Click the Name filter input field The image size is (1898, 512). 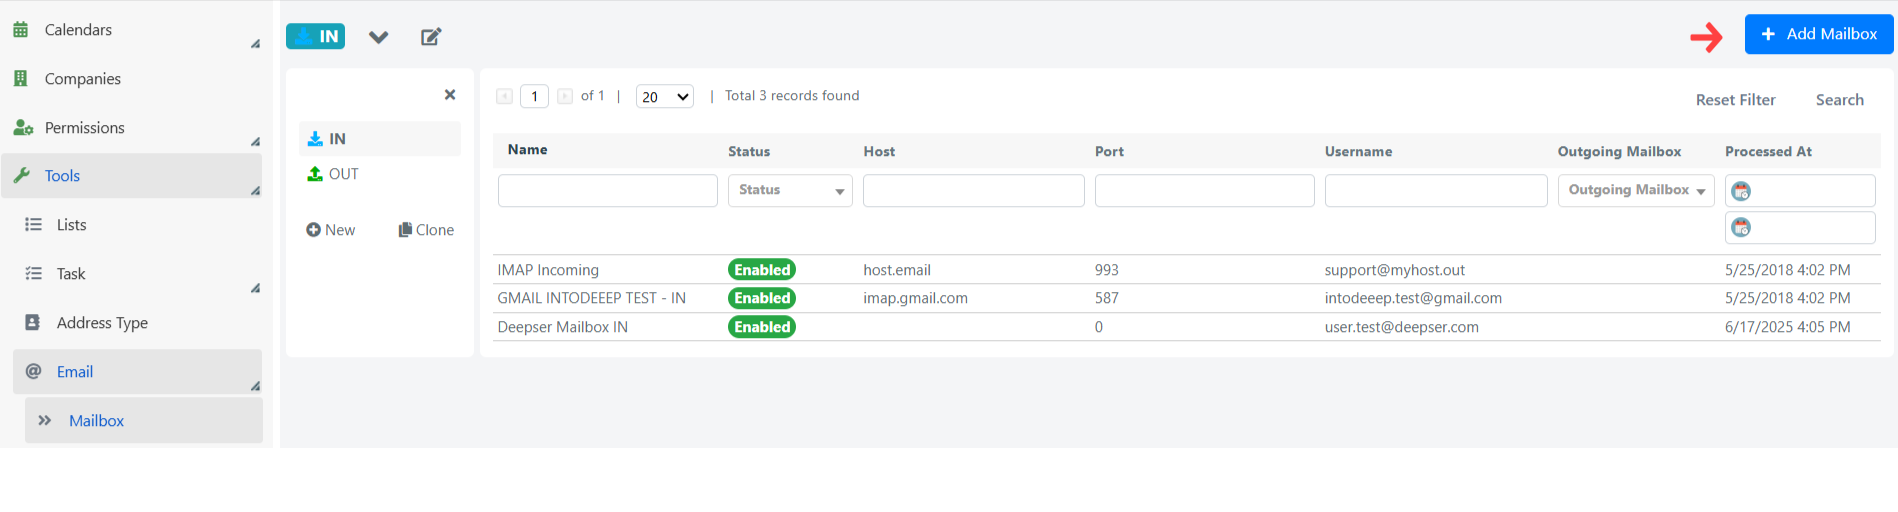point(608,190)
